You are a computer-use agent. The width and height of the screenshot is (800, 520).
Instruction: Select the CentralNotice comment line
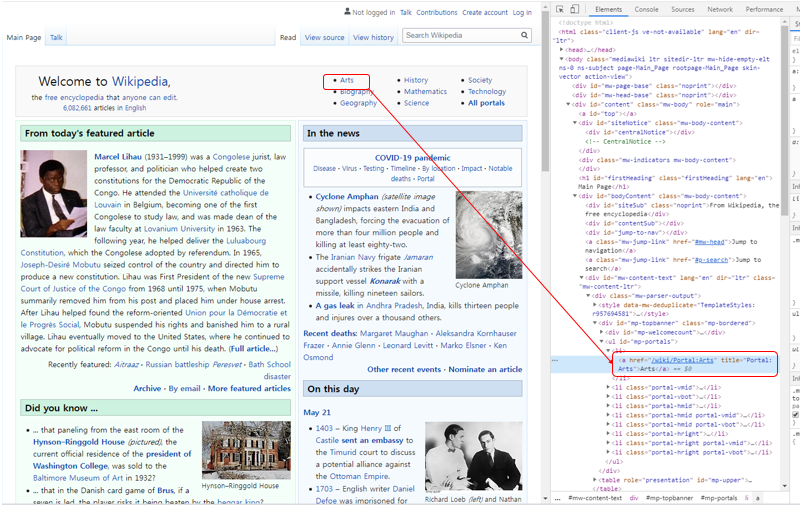(625, 141)
